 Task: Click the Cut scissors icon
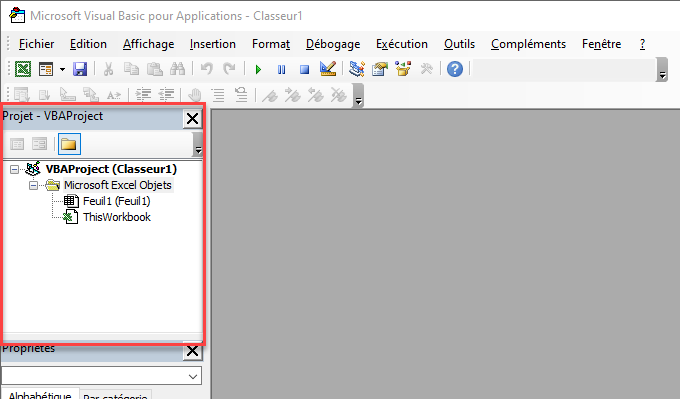coord(108,69)
